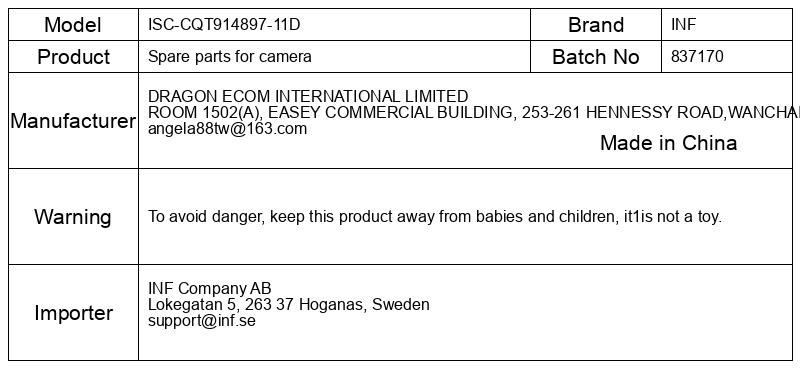Click the Model header cell

(73, 24)
